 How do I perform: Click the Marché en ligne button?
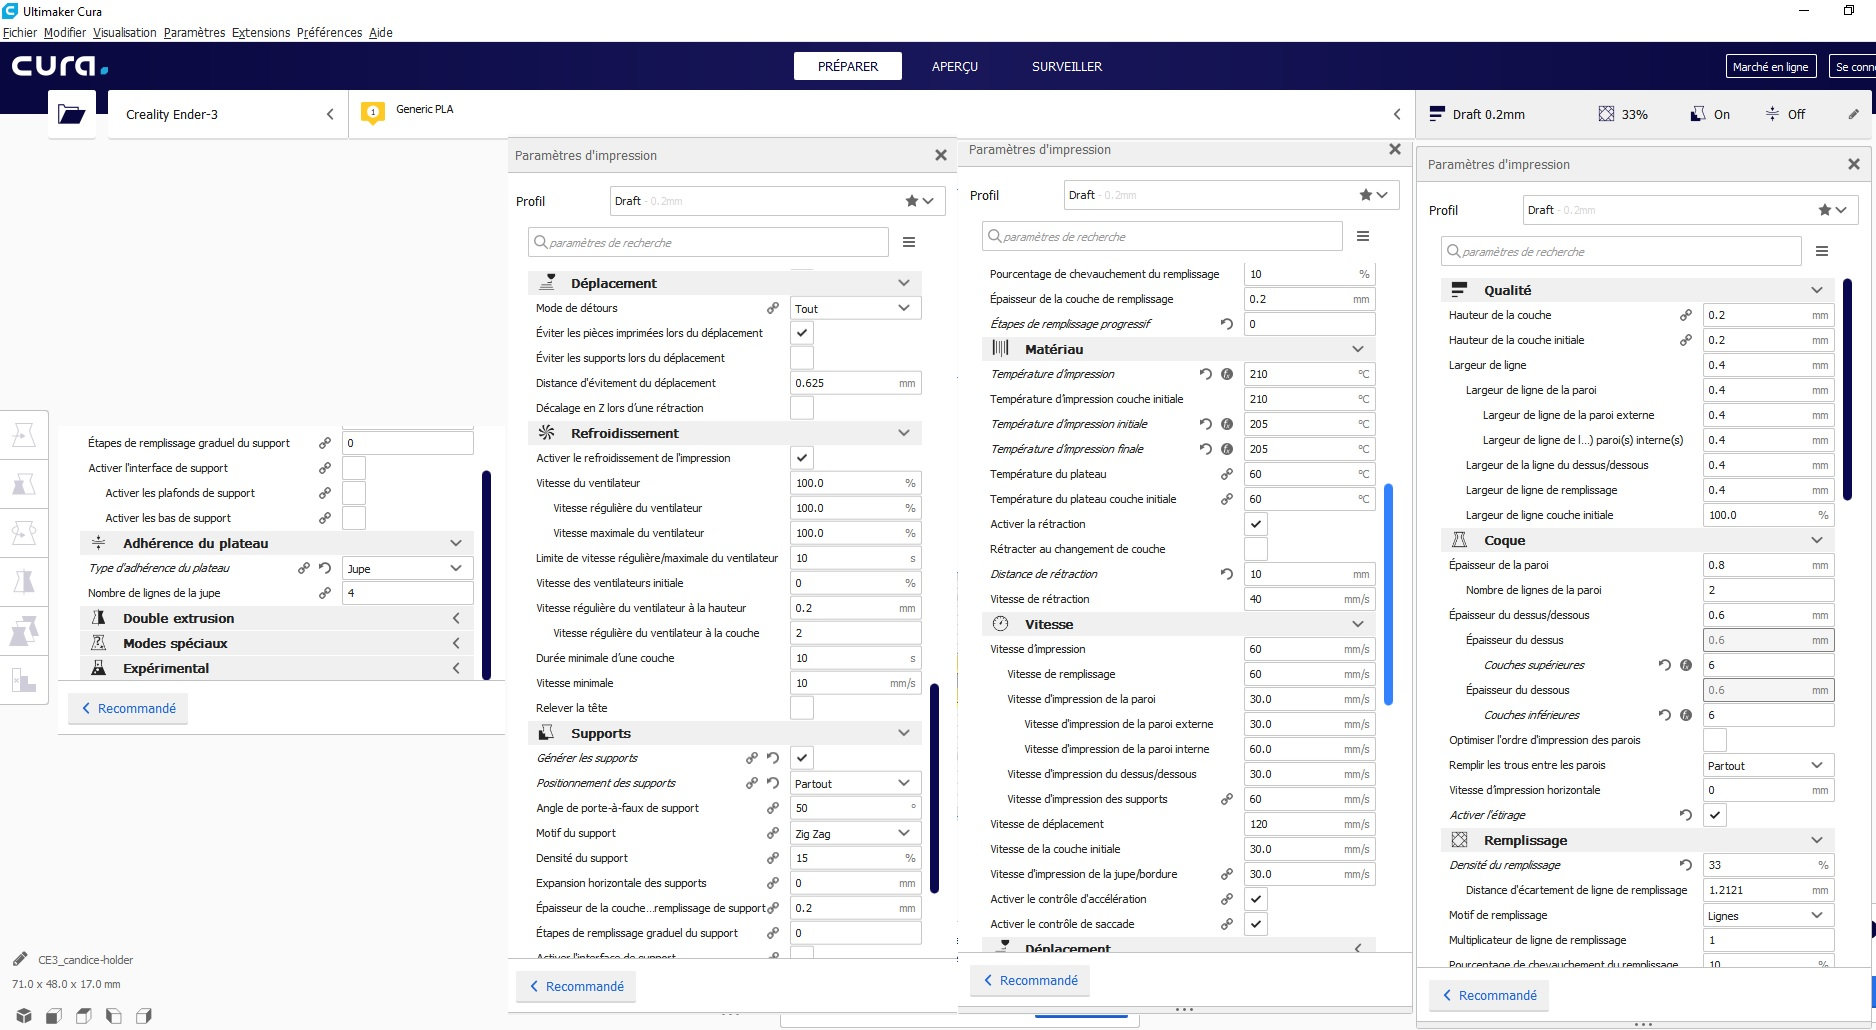1770,67
